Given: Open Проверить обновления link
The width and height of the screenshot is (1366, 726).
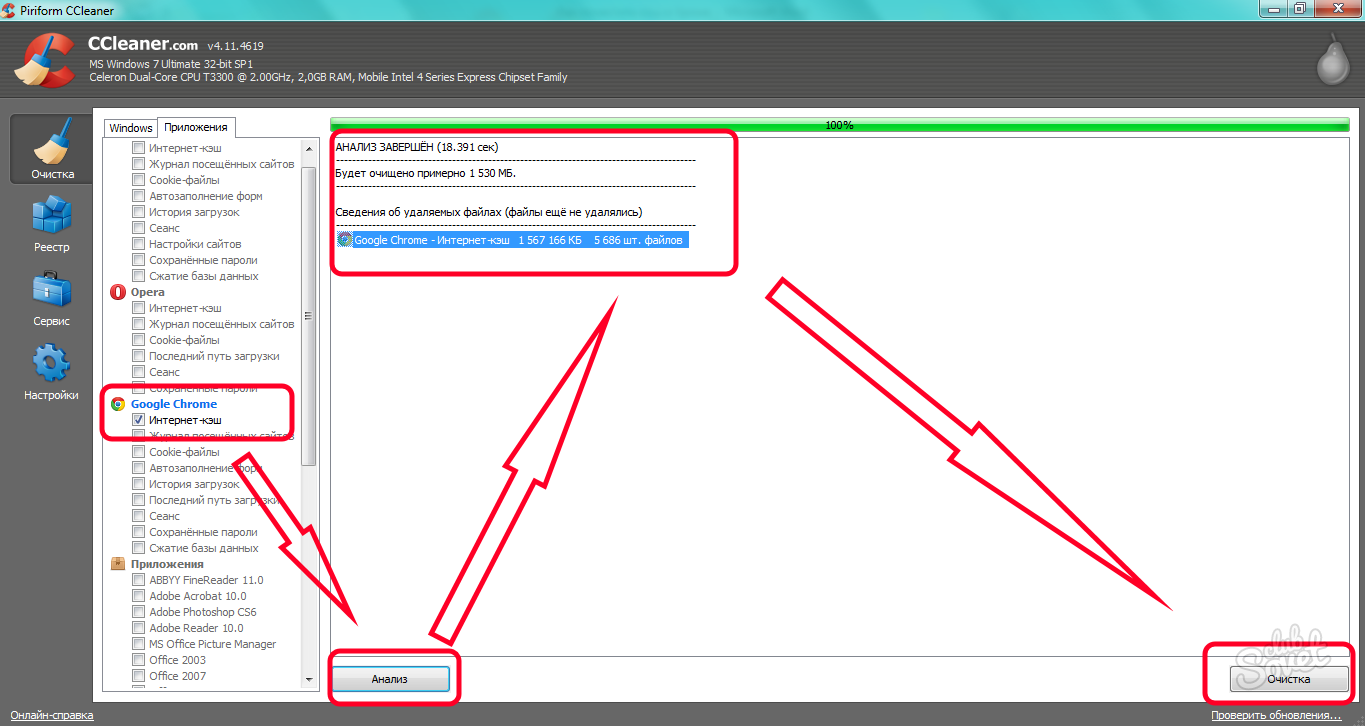Looking at the screenshot, I should click(x=1276, y=715).
